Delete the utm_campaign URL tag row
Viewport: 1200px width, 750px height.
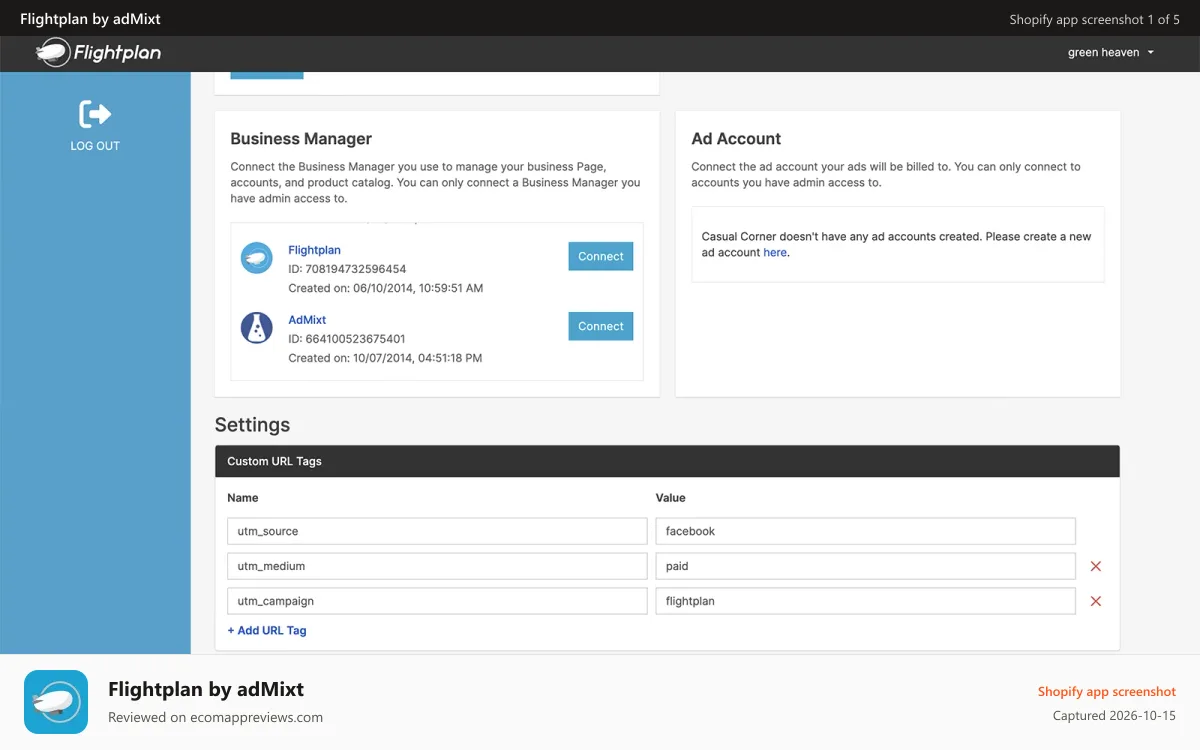coord(1095,601)
